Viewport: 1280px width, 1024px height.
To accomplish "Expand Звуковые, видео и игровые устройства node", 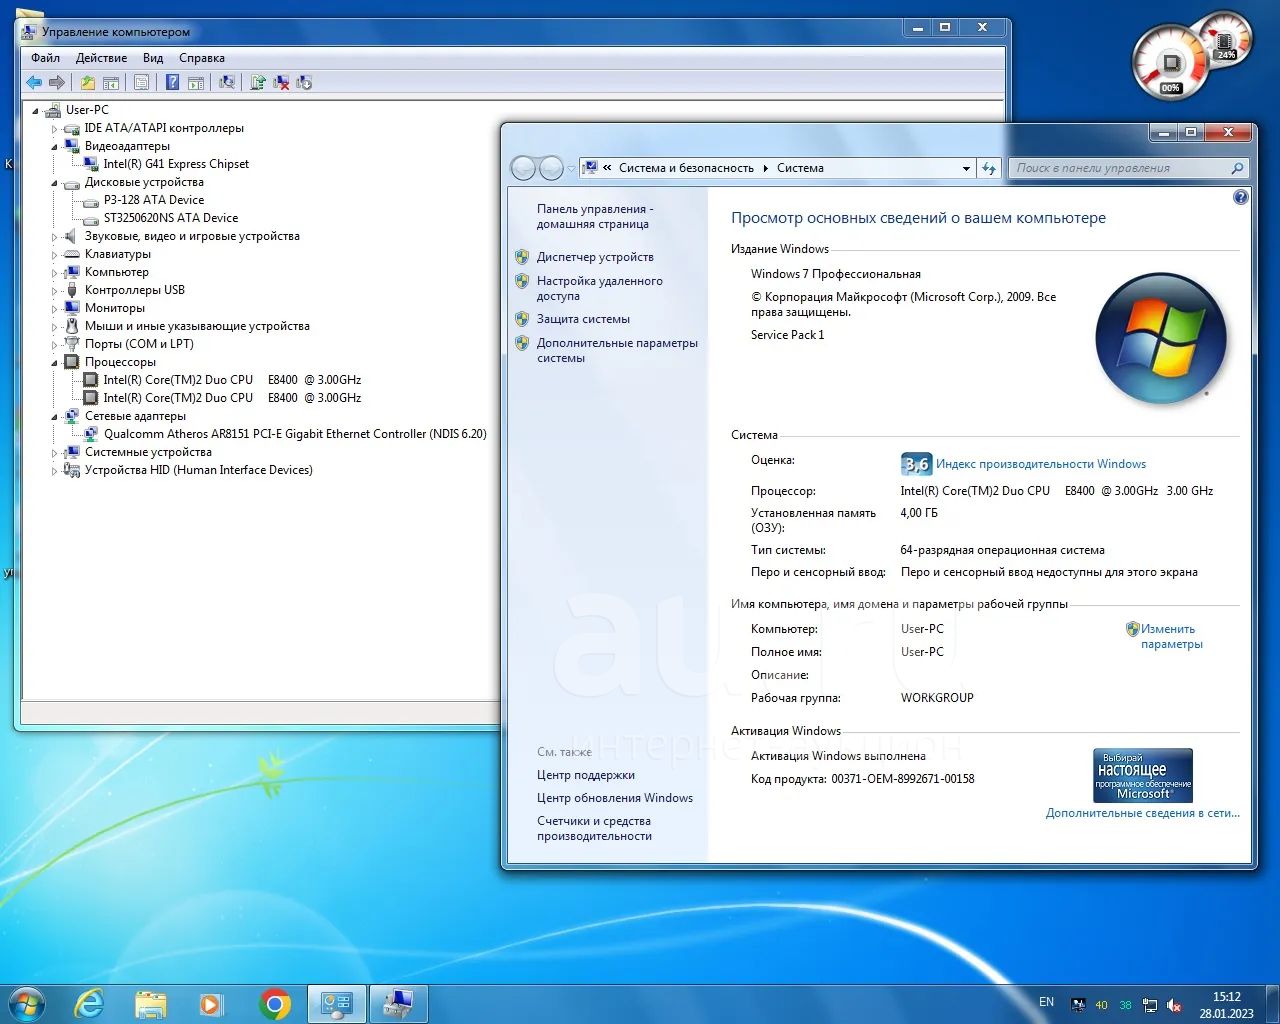I will click(x=55, y=236).
